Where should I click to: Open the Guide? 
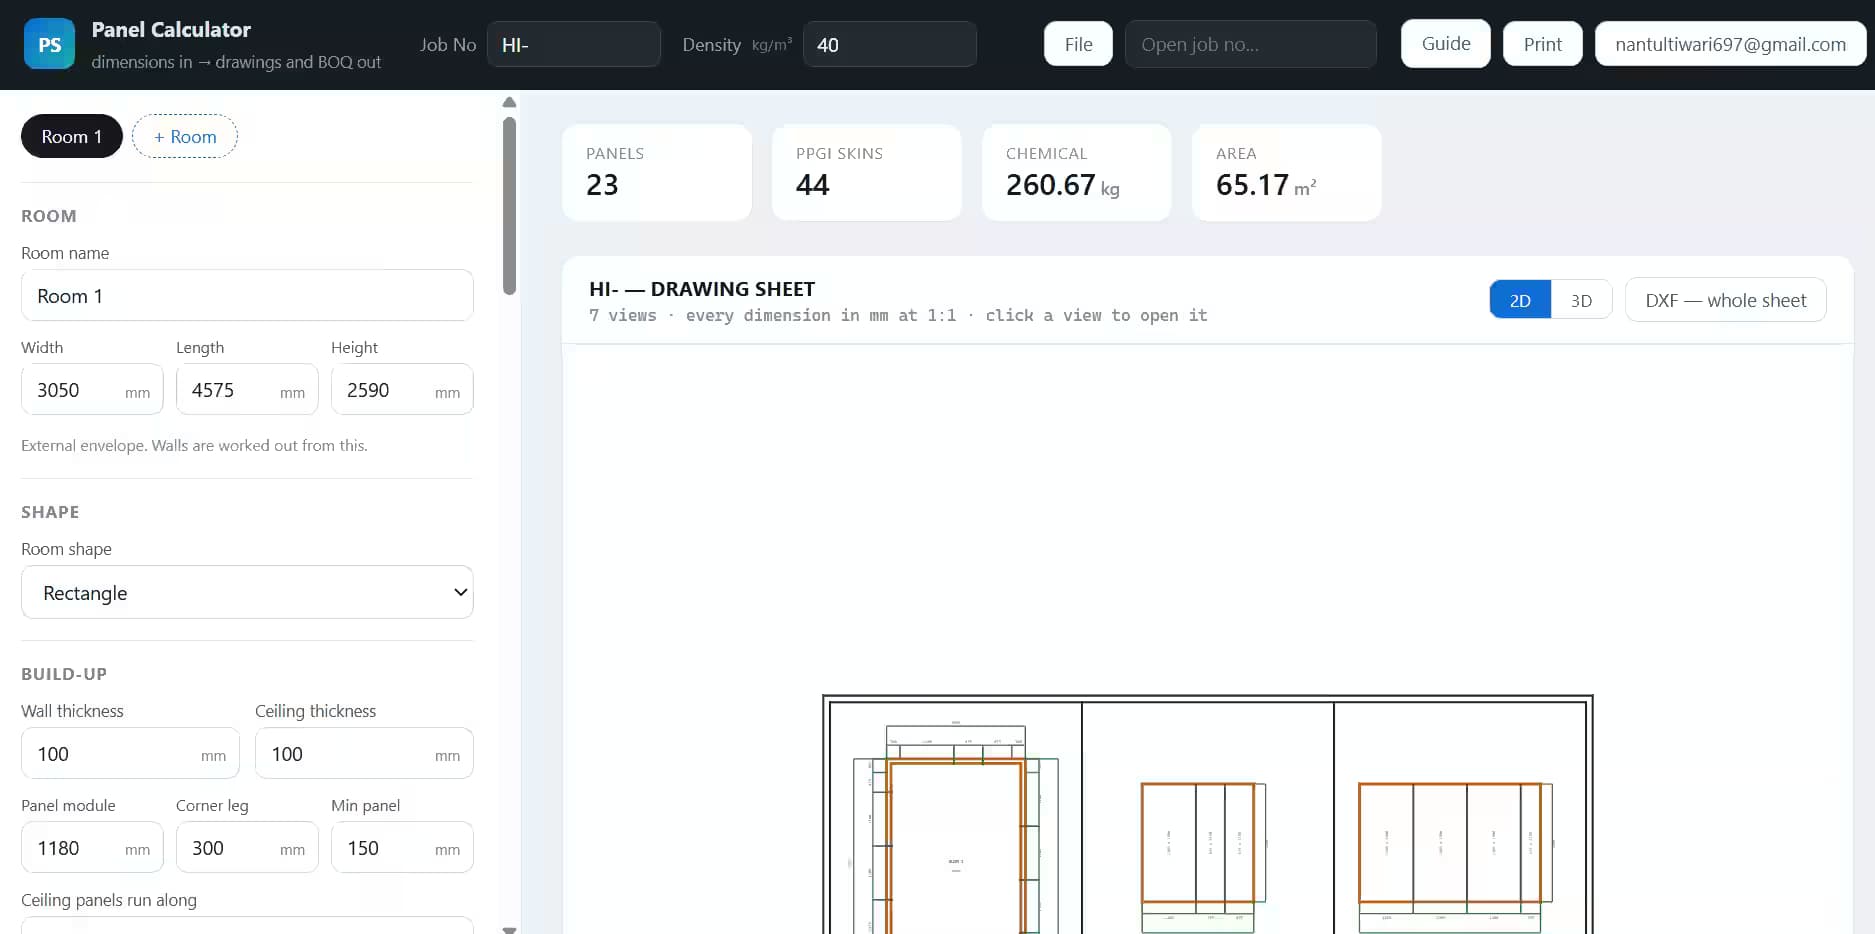(1446, 44)
